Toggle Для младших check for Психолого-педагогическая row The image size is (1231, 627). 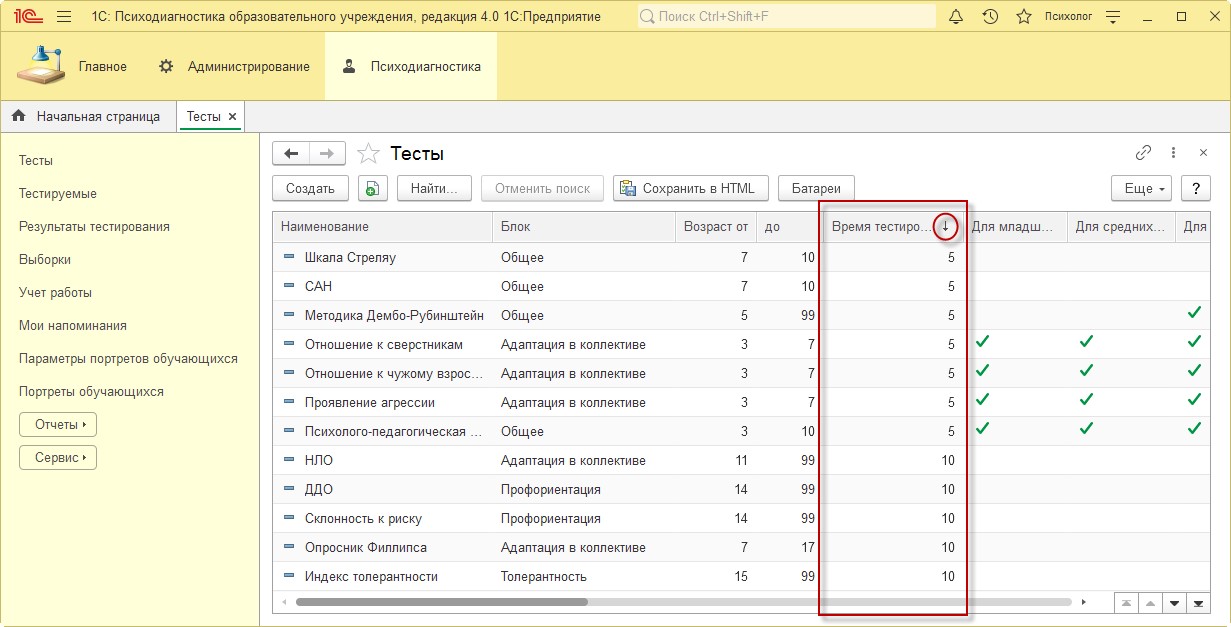coord(983,428)
